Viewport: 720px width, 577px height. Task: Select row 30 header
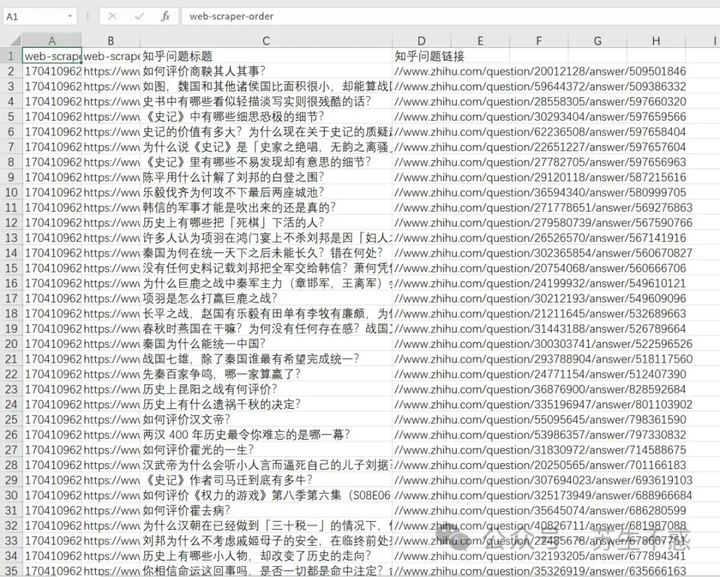[x=11, y=495]
